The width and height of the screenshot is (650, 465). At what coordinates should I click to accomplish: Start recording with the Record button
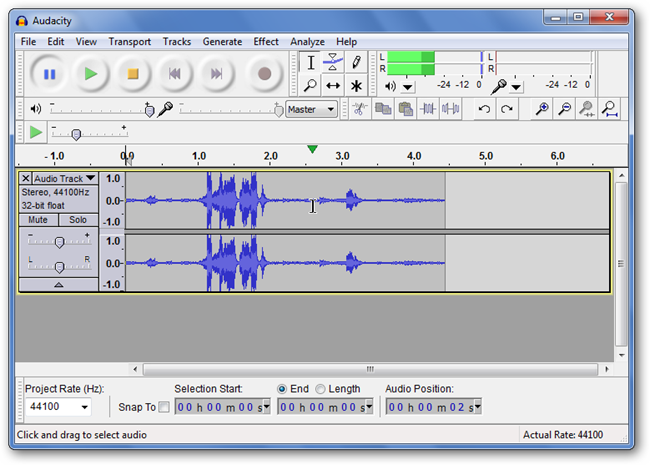[264, 73]
